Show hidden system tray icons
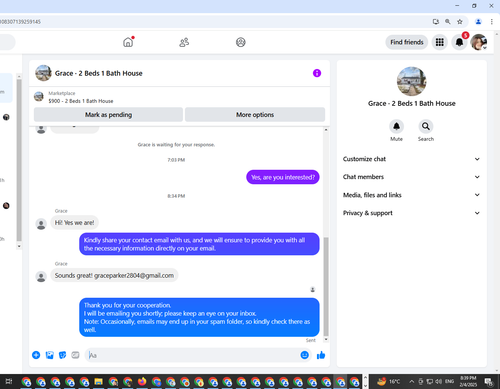 [412, 381]
